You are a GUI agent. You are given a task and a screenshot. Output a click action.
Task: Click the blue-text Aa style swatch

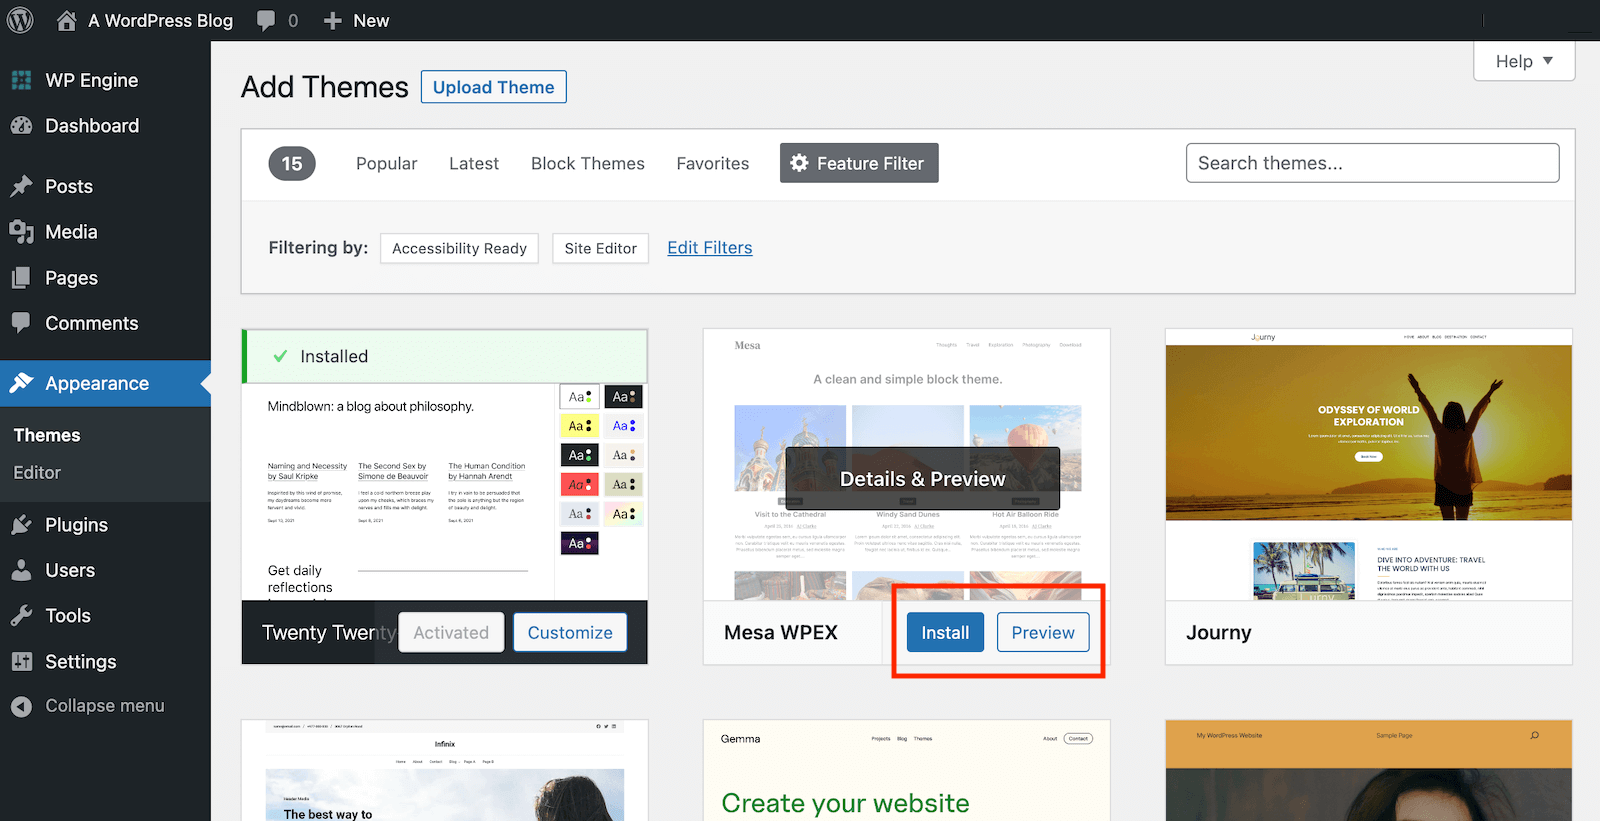coord(624,426)
